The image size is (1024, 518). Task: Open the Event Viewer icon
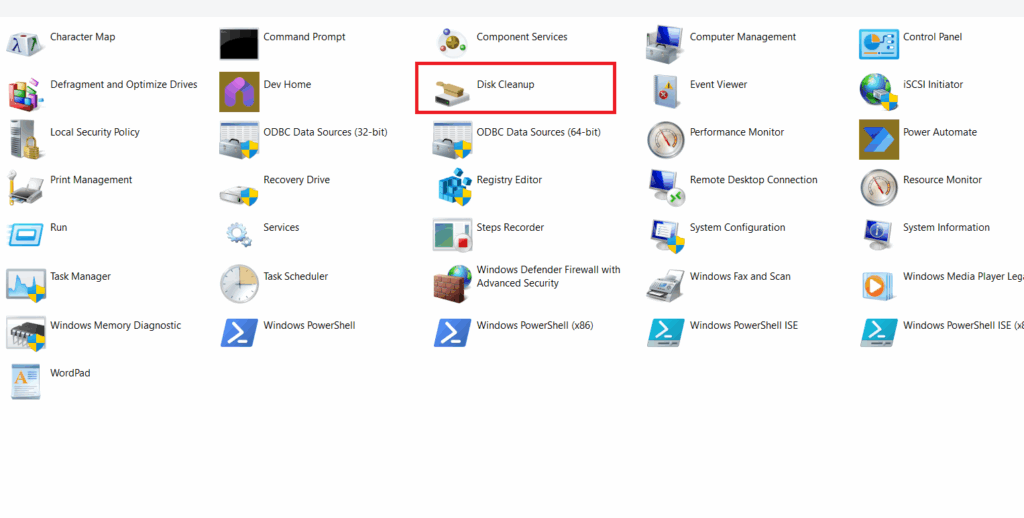pyautogui.click(x=667, y=92)
